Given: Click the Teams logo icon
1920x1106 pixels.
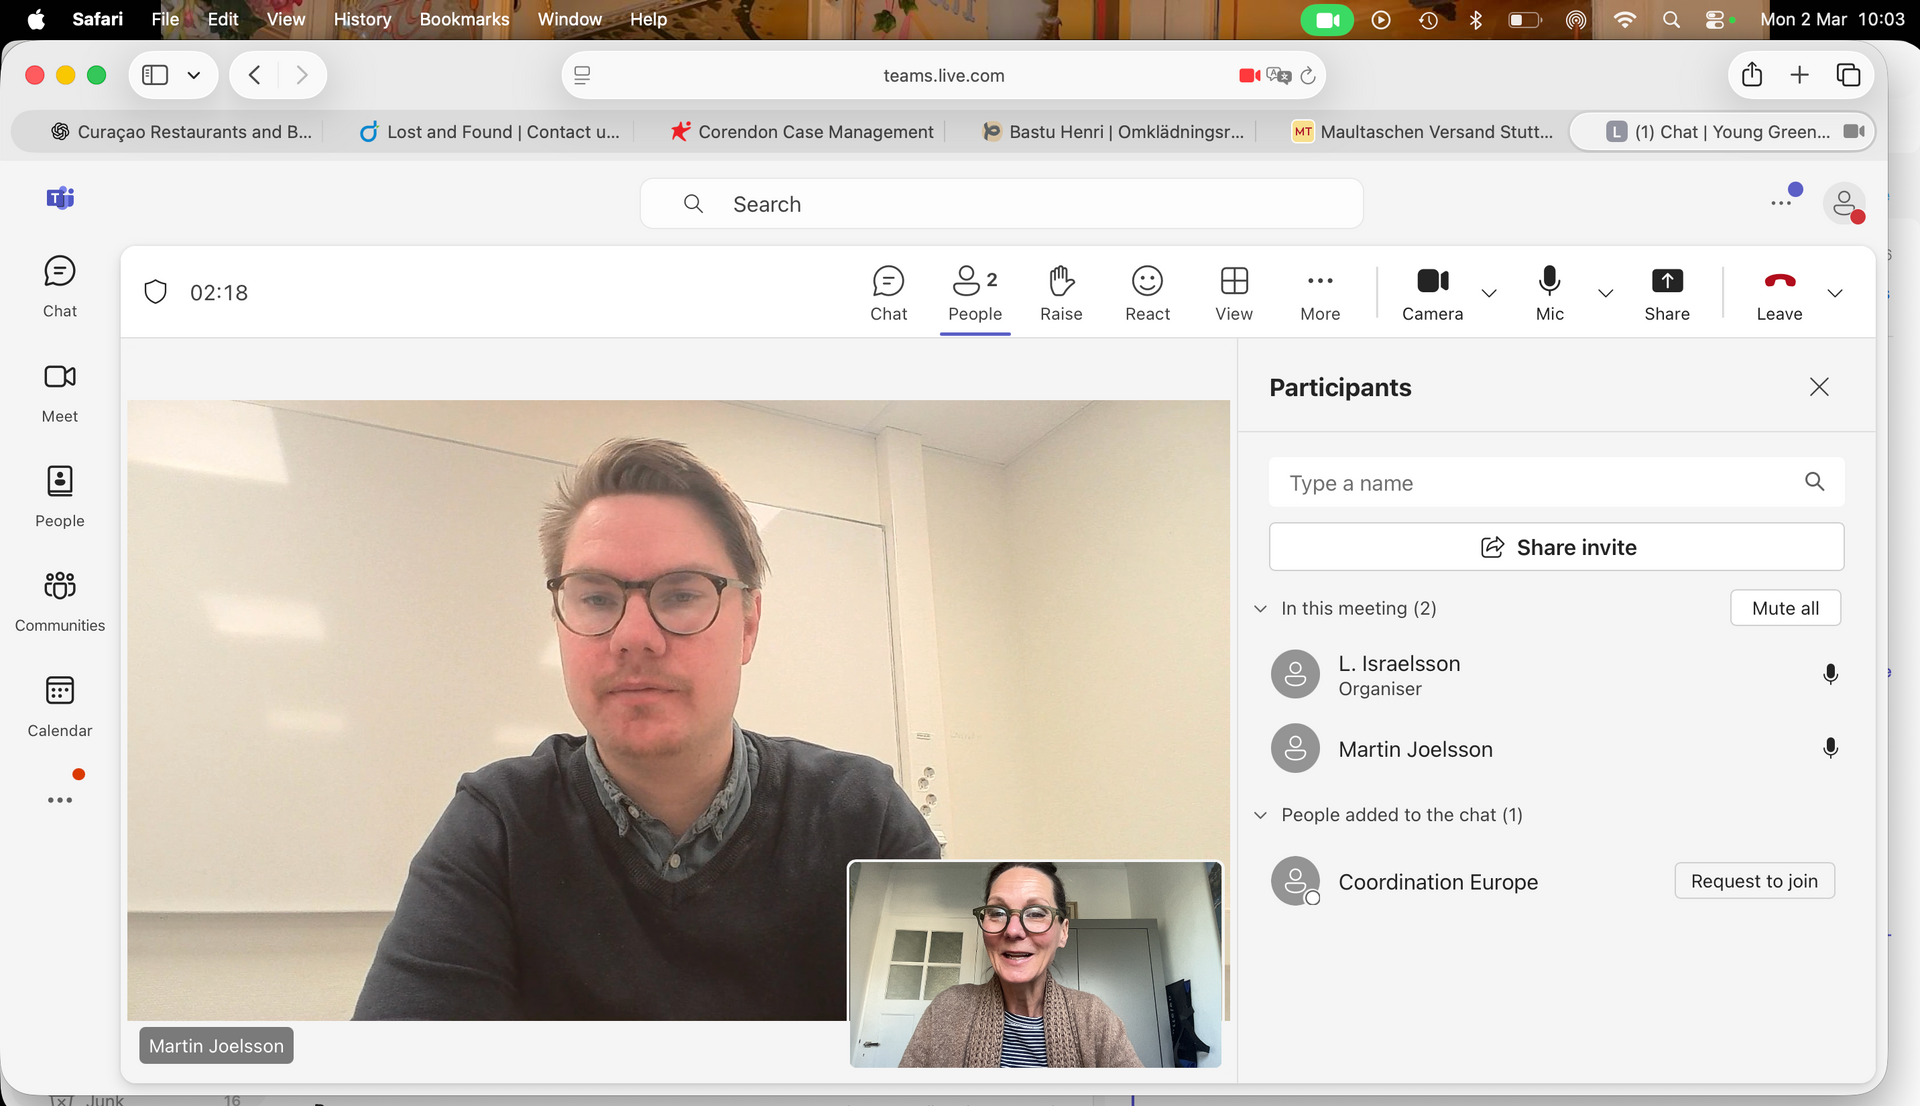Looking at the screenshot, I should (x=60, y=198).
